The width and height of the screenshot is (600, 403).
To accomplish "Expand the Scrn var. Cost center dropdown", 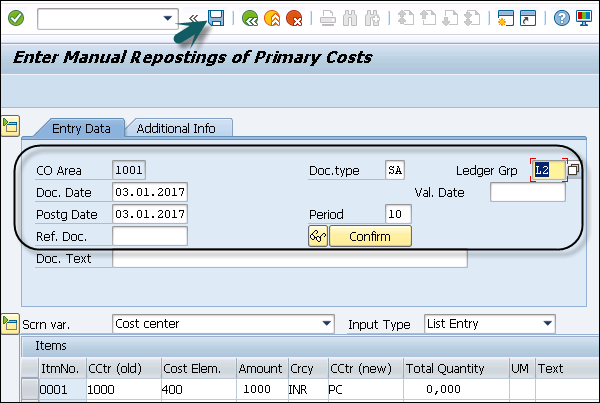I will pos(327,324).
